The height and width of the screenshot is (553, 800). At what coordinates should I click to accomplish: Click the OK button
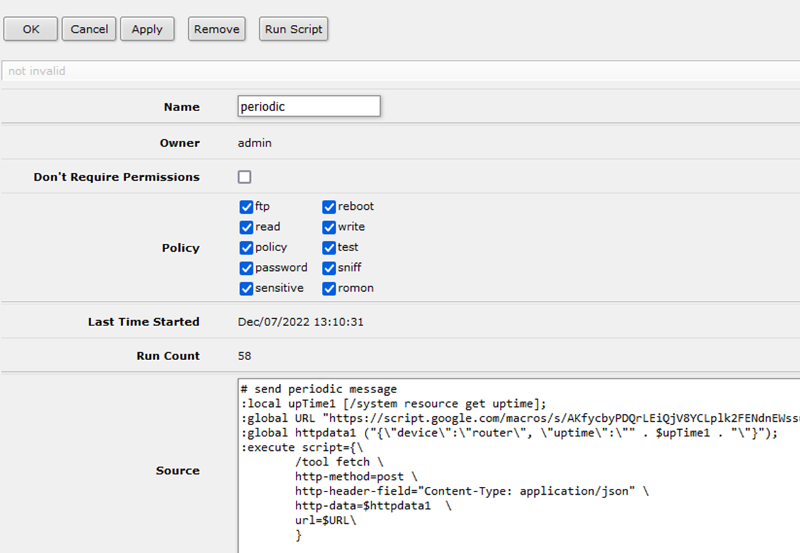[31, 29]
